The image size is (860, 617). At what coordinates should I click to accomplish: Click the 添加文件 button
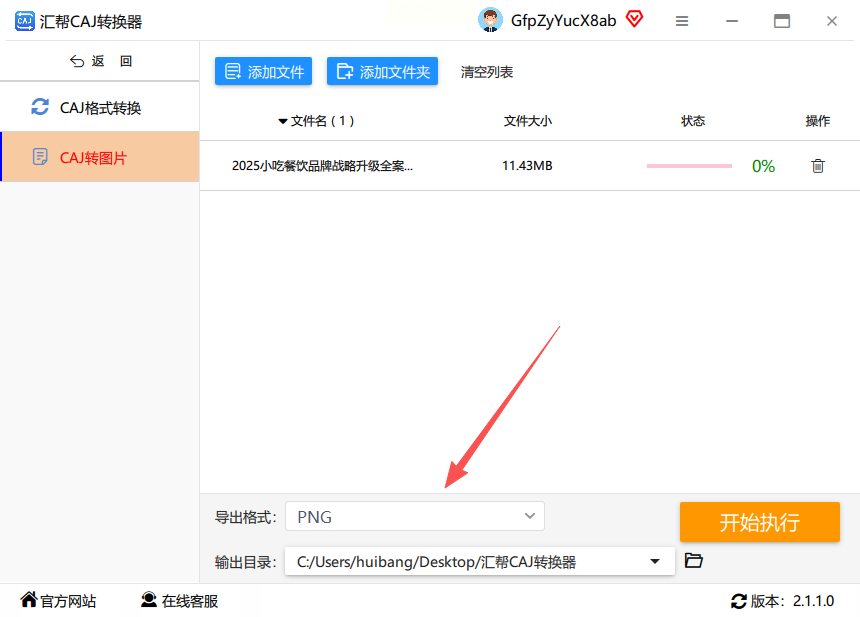[x=263, y=71]
